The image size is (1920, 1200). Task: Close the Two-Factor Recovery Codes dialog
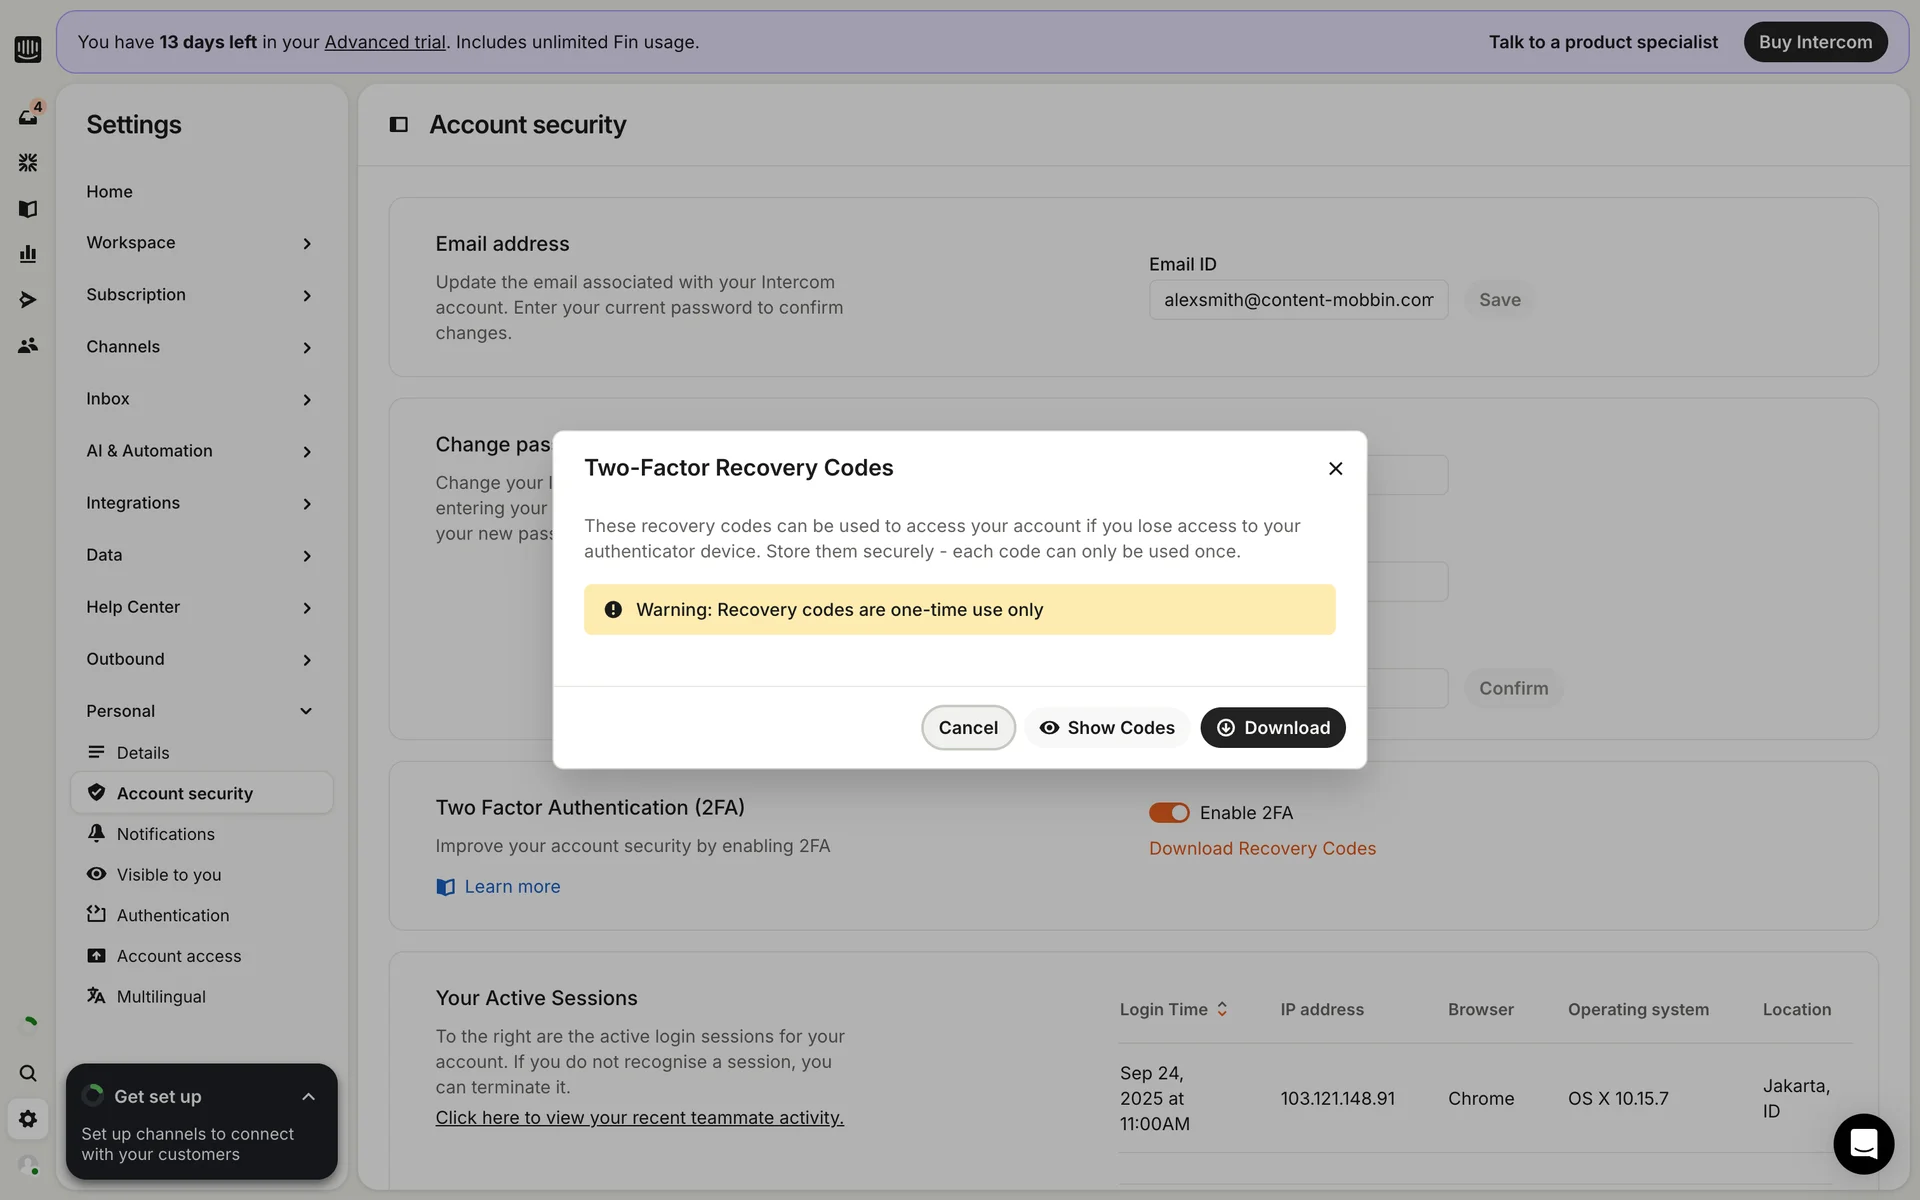(1335, 468)
